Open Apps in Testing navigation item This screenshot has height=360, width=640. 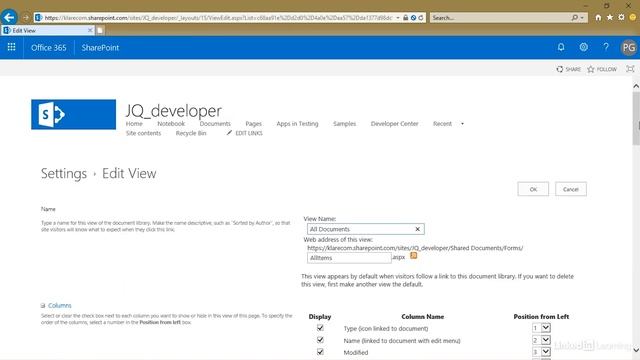pyautogui.click(x=297, y=123)
